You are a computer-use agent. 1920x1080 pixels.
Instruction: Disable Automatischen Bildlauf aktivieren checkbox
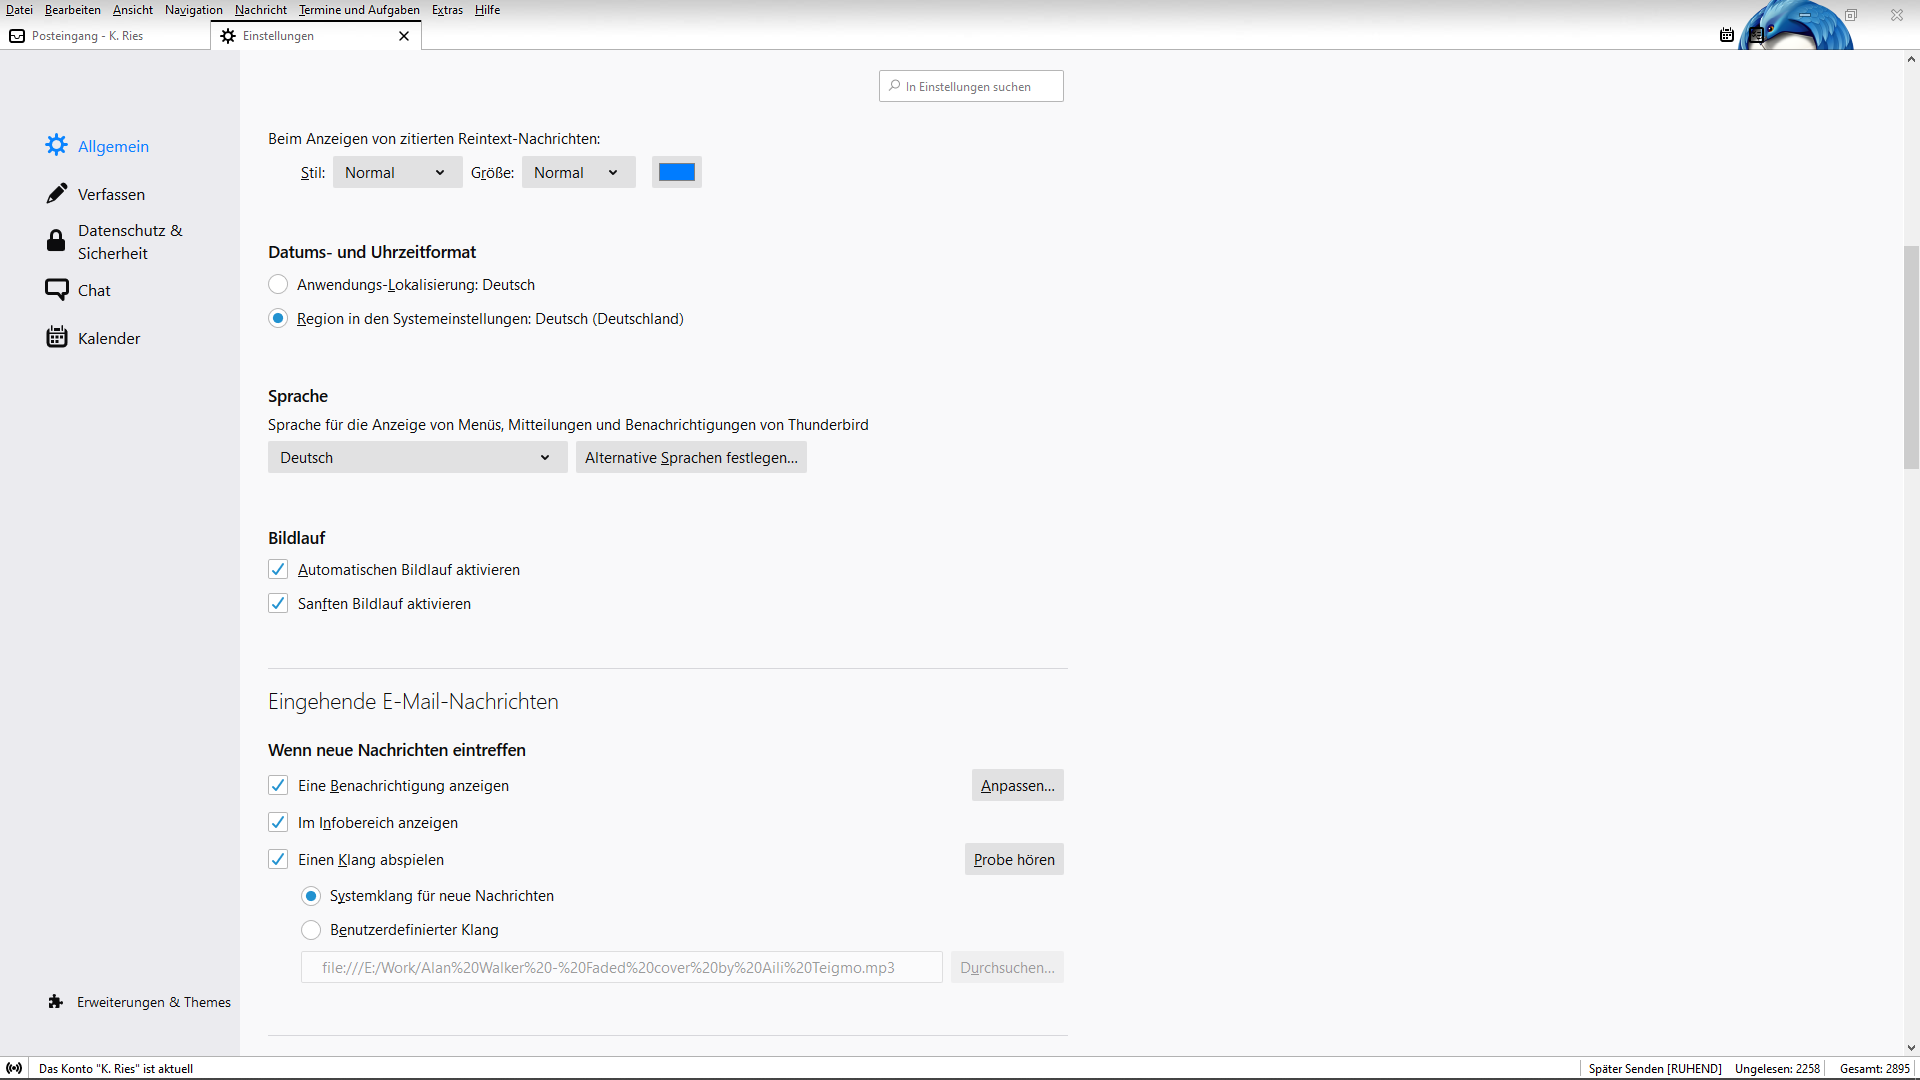pos(278,570)
